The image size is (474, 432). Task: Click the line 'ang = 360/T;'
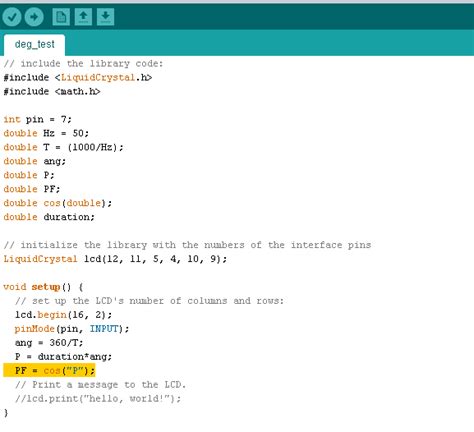(x=49, y=343)
